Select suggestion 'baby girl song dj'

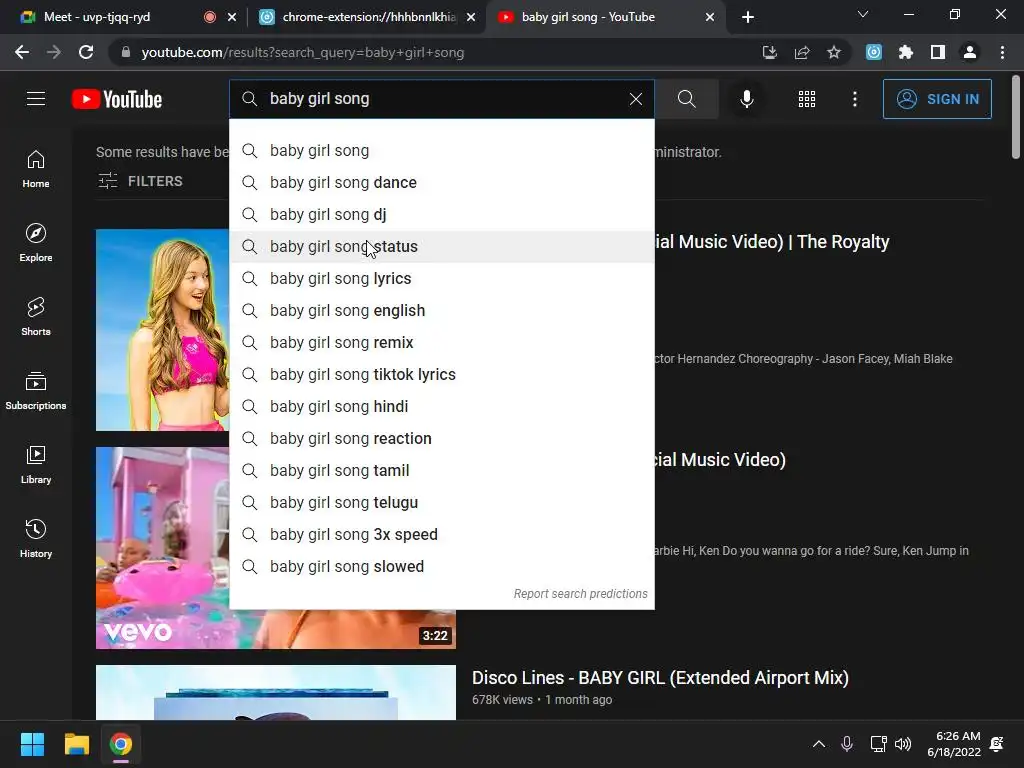[442, 214]
